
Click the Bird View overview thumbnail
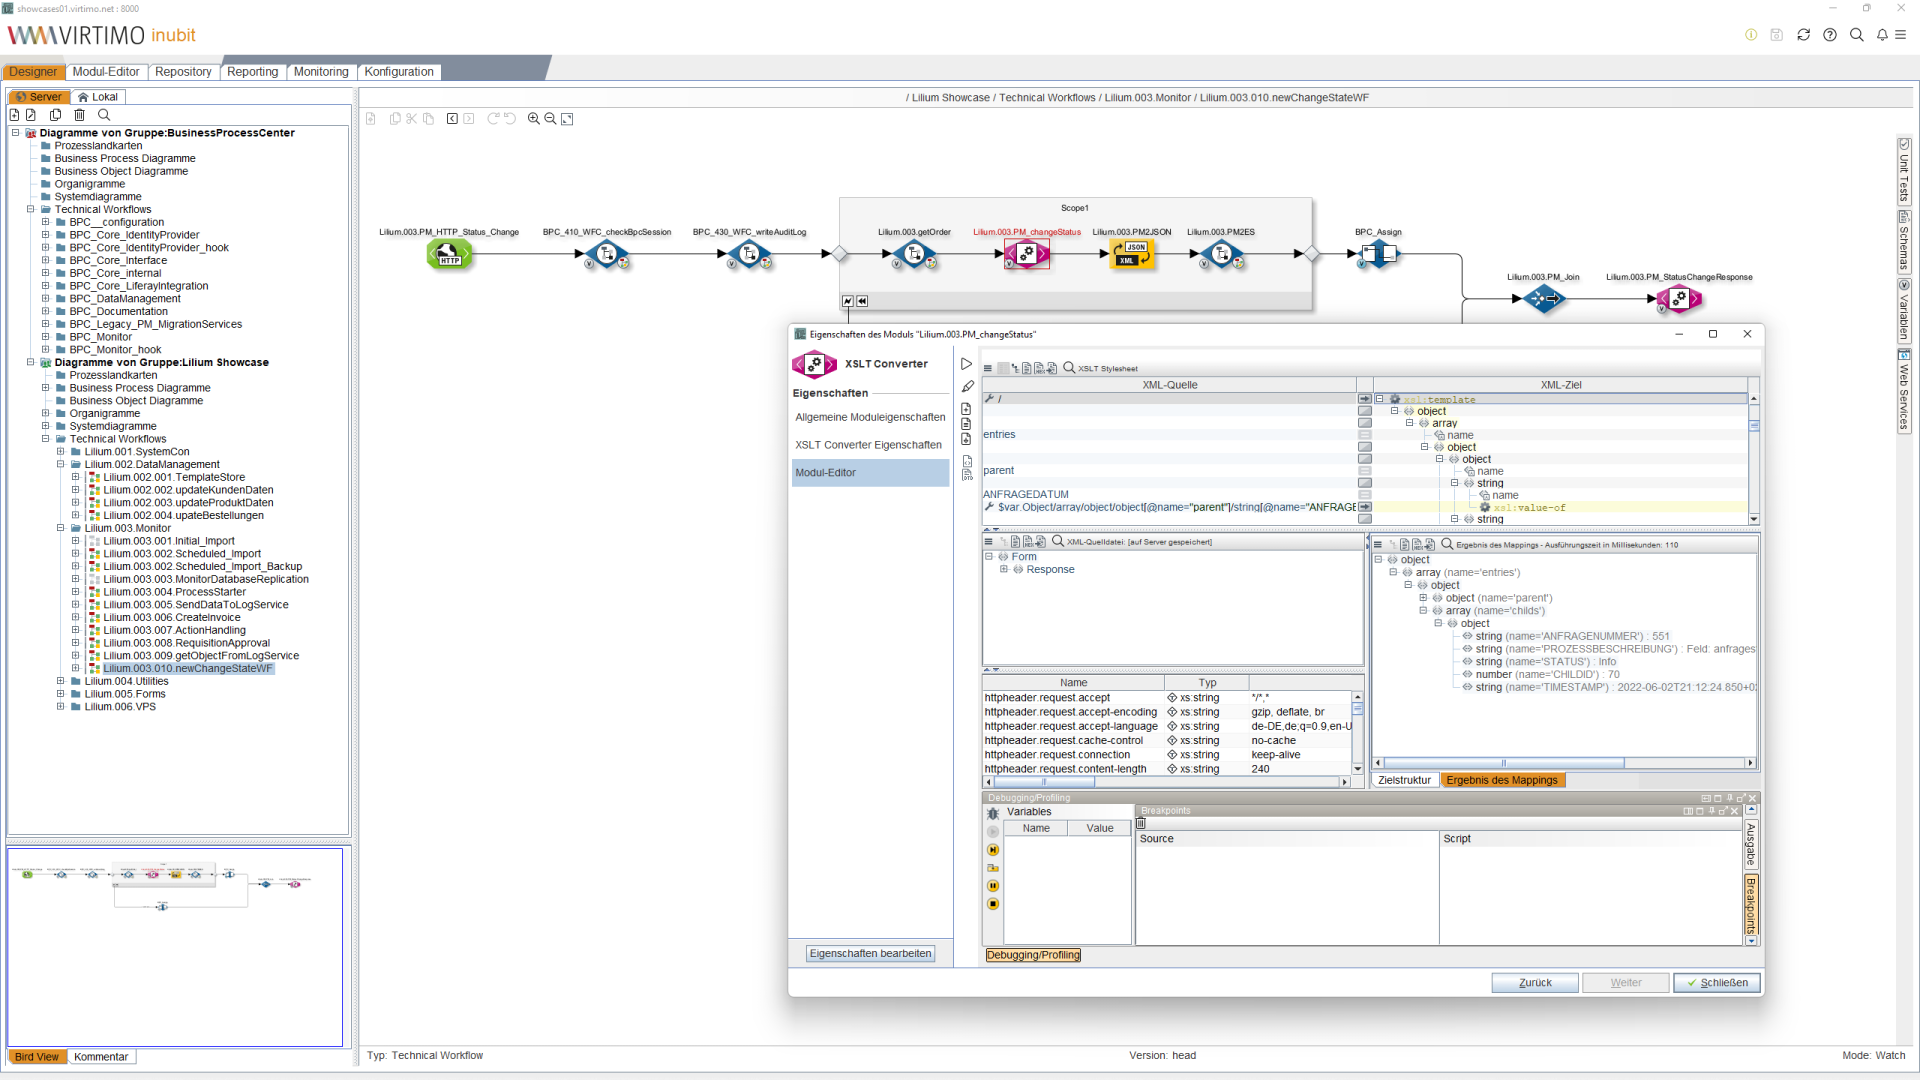175,946
